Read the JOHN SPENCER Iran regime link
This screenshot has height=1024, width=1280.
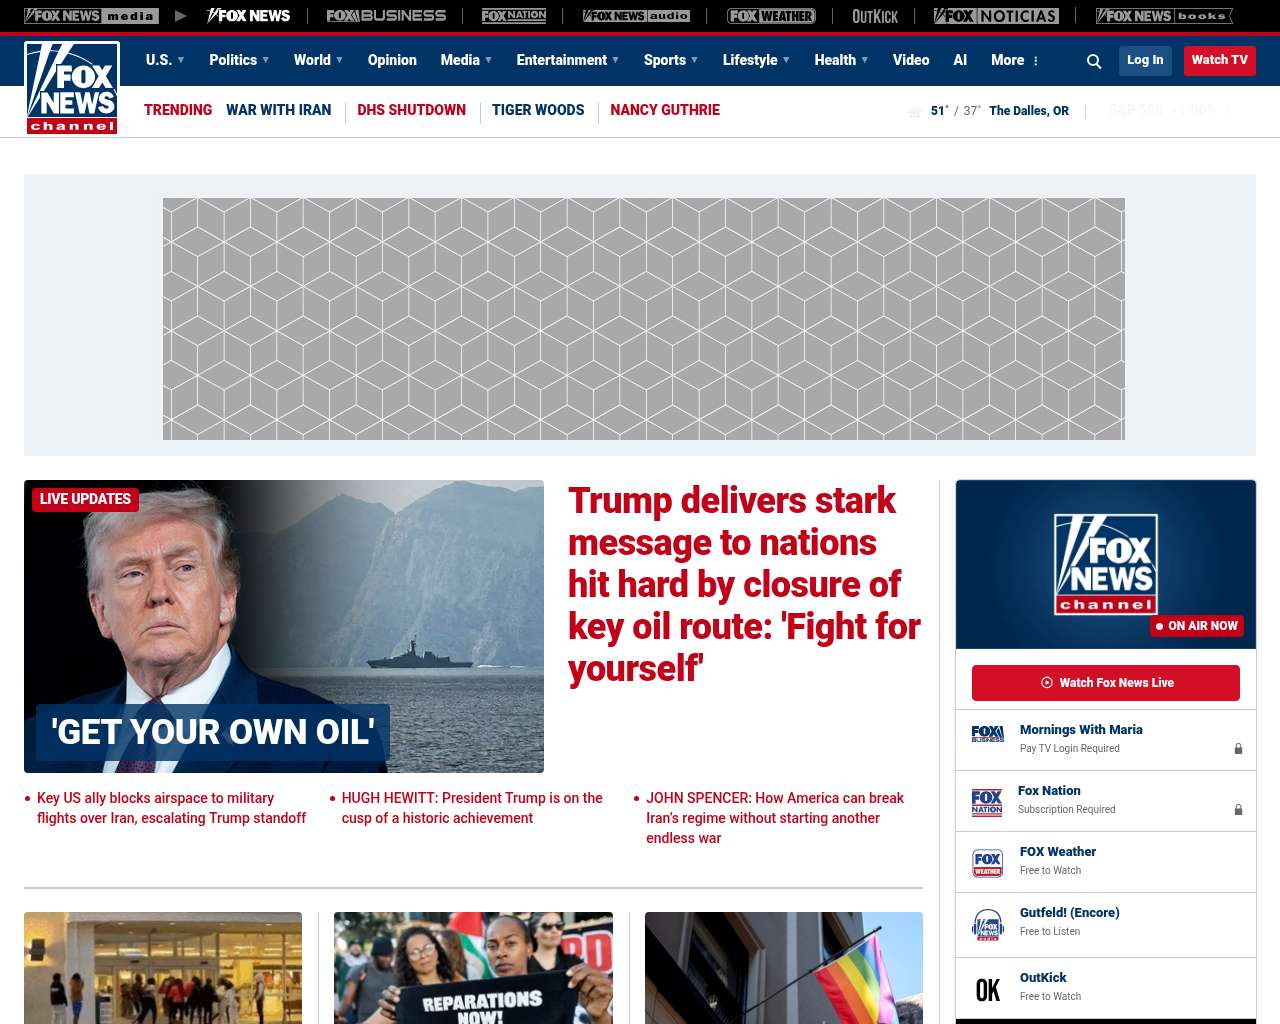(775, 818)
